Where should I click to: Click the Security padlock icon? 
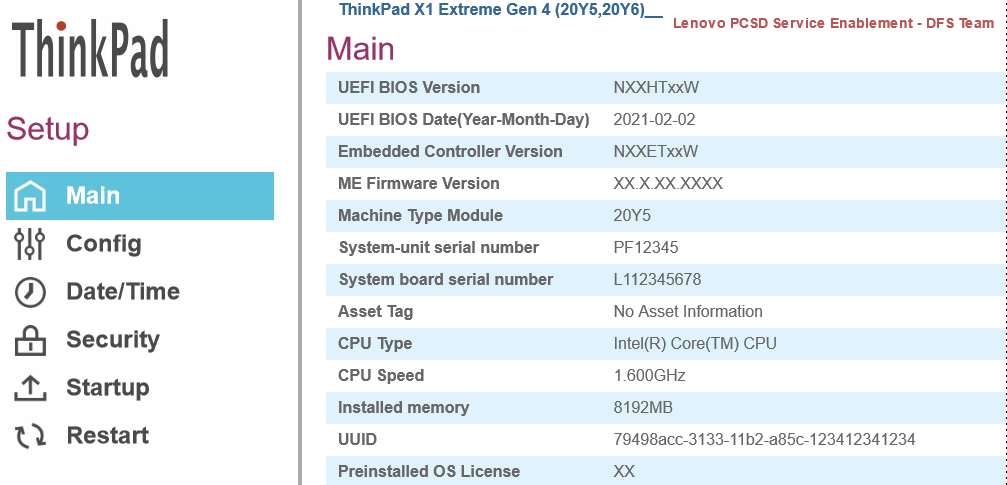pyautogui.click(x=30, y=340)
